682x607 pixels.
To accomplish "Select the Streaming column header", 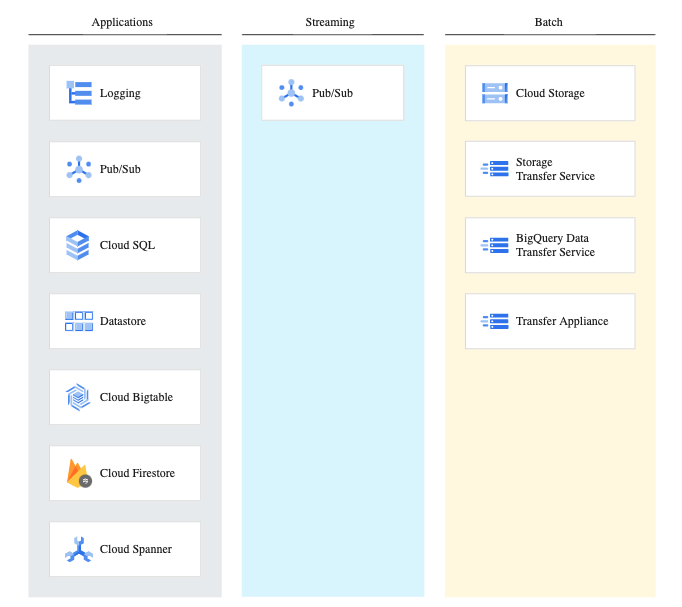I will (330, 22).
